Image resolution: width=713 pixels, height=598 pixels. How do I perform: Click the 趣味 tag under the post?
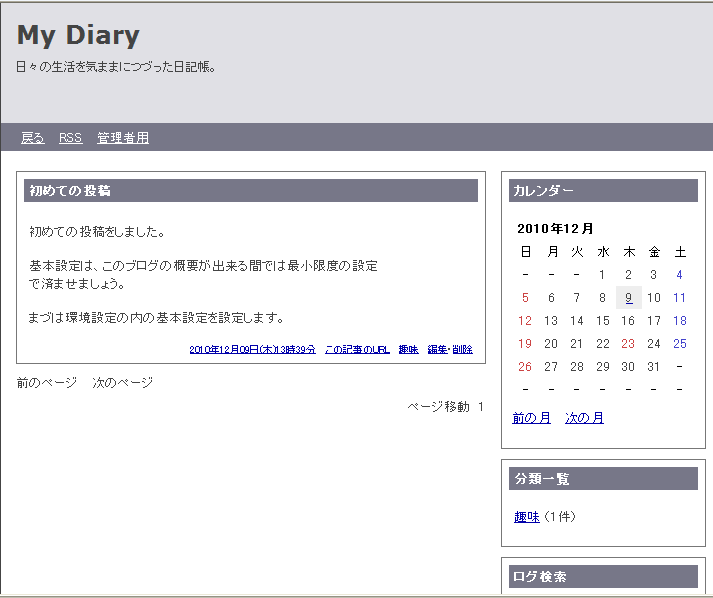[408, 349]
